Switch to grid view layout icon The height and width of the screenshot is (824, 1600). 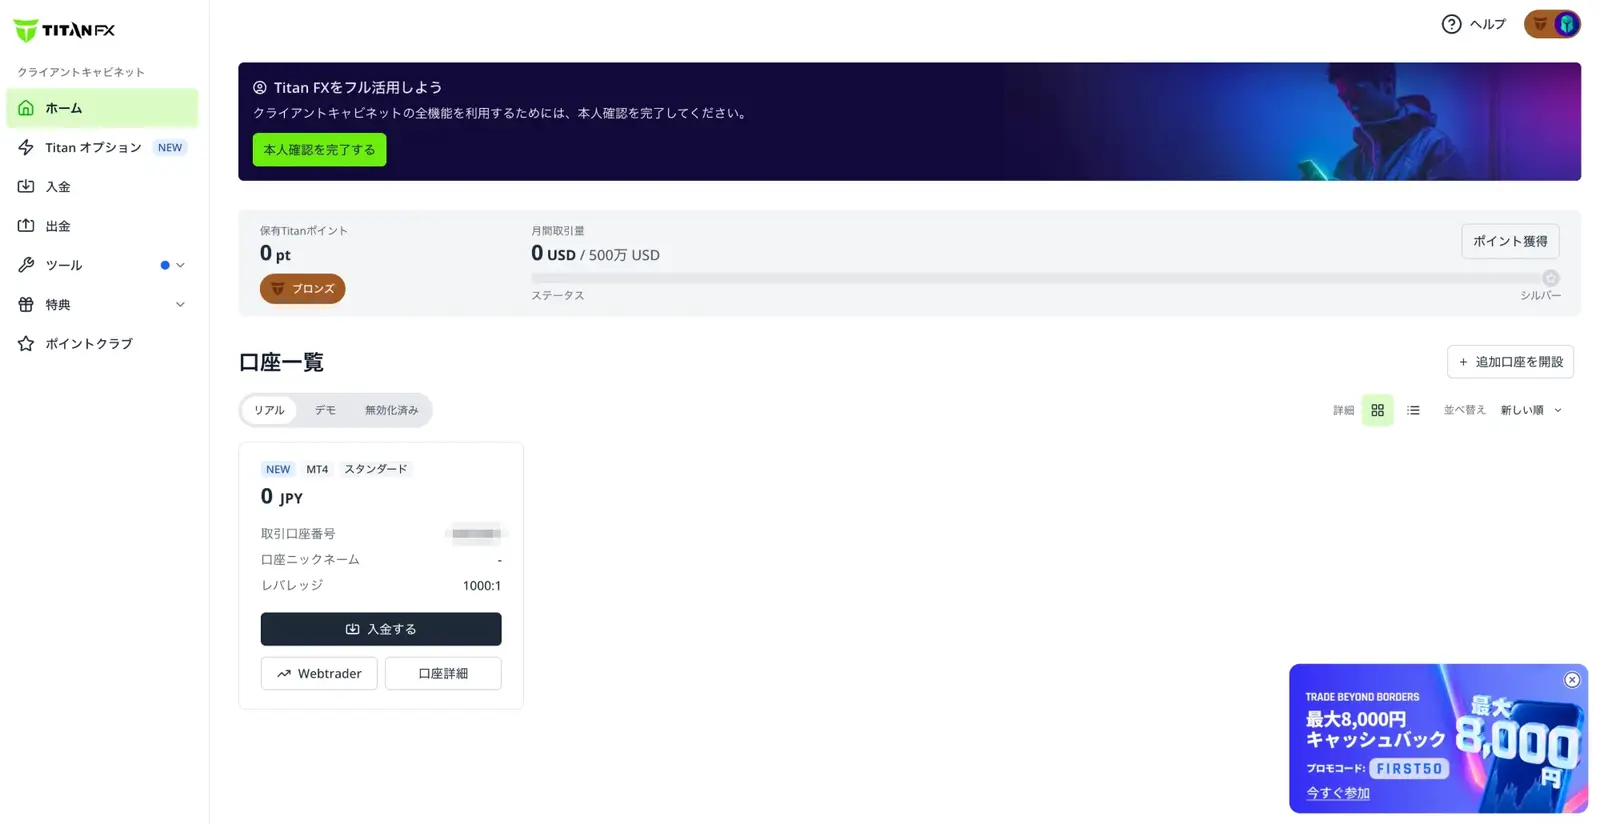click(1377, 410)
